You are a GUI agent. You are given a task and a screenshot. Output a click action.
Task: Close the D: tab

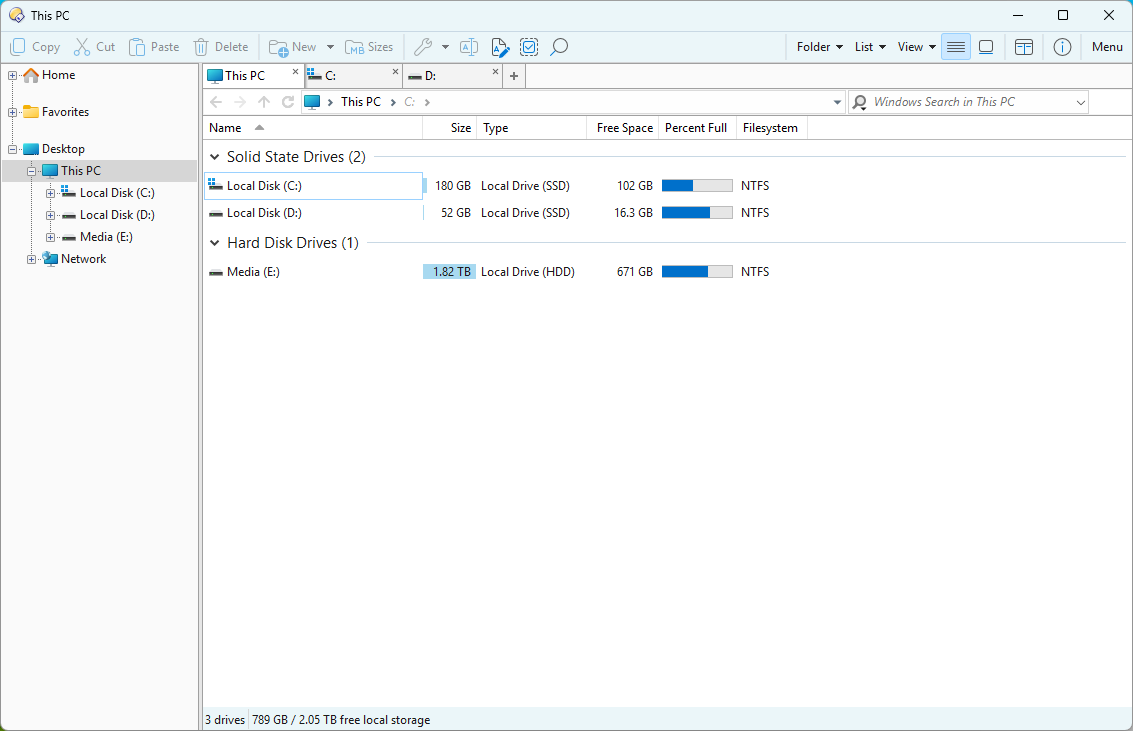(x=495, y=72)
